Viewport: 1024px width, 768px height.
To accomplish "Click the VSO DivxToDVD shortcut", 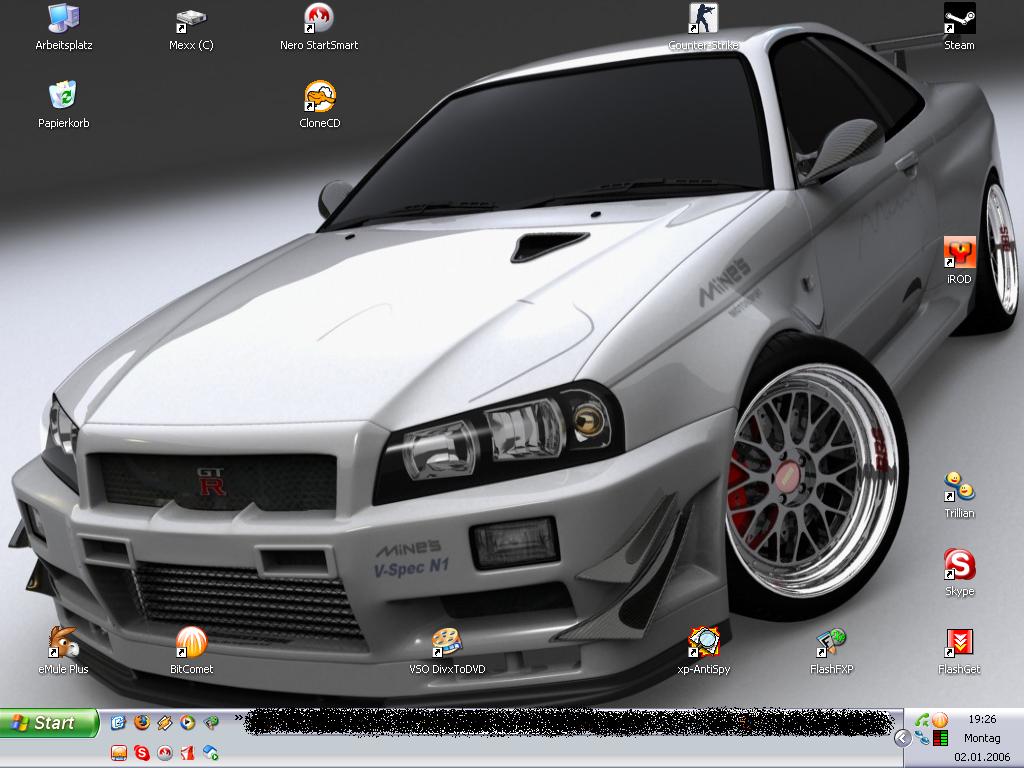I will point(447,643).
